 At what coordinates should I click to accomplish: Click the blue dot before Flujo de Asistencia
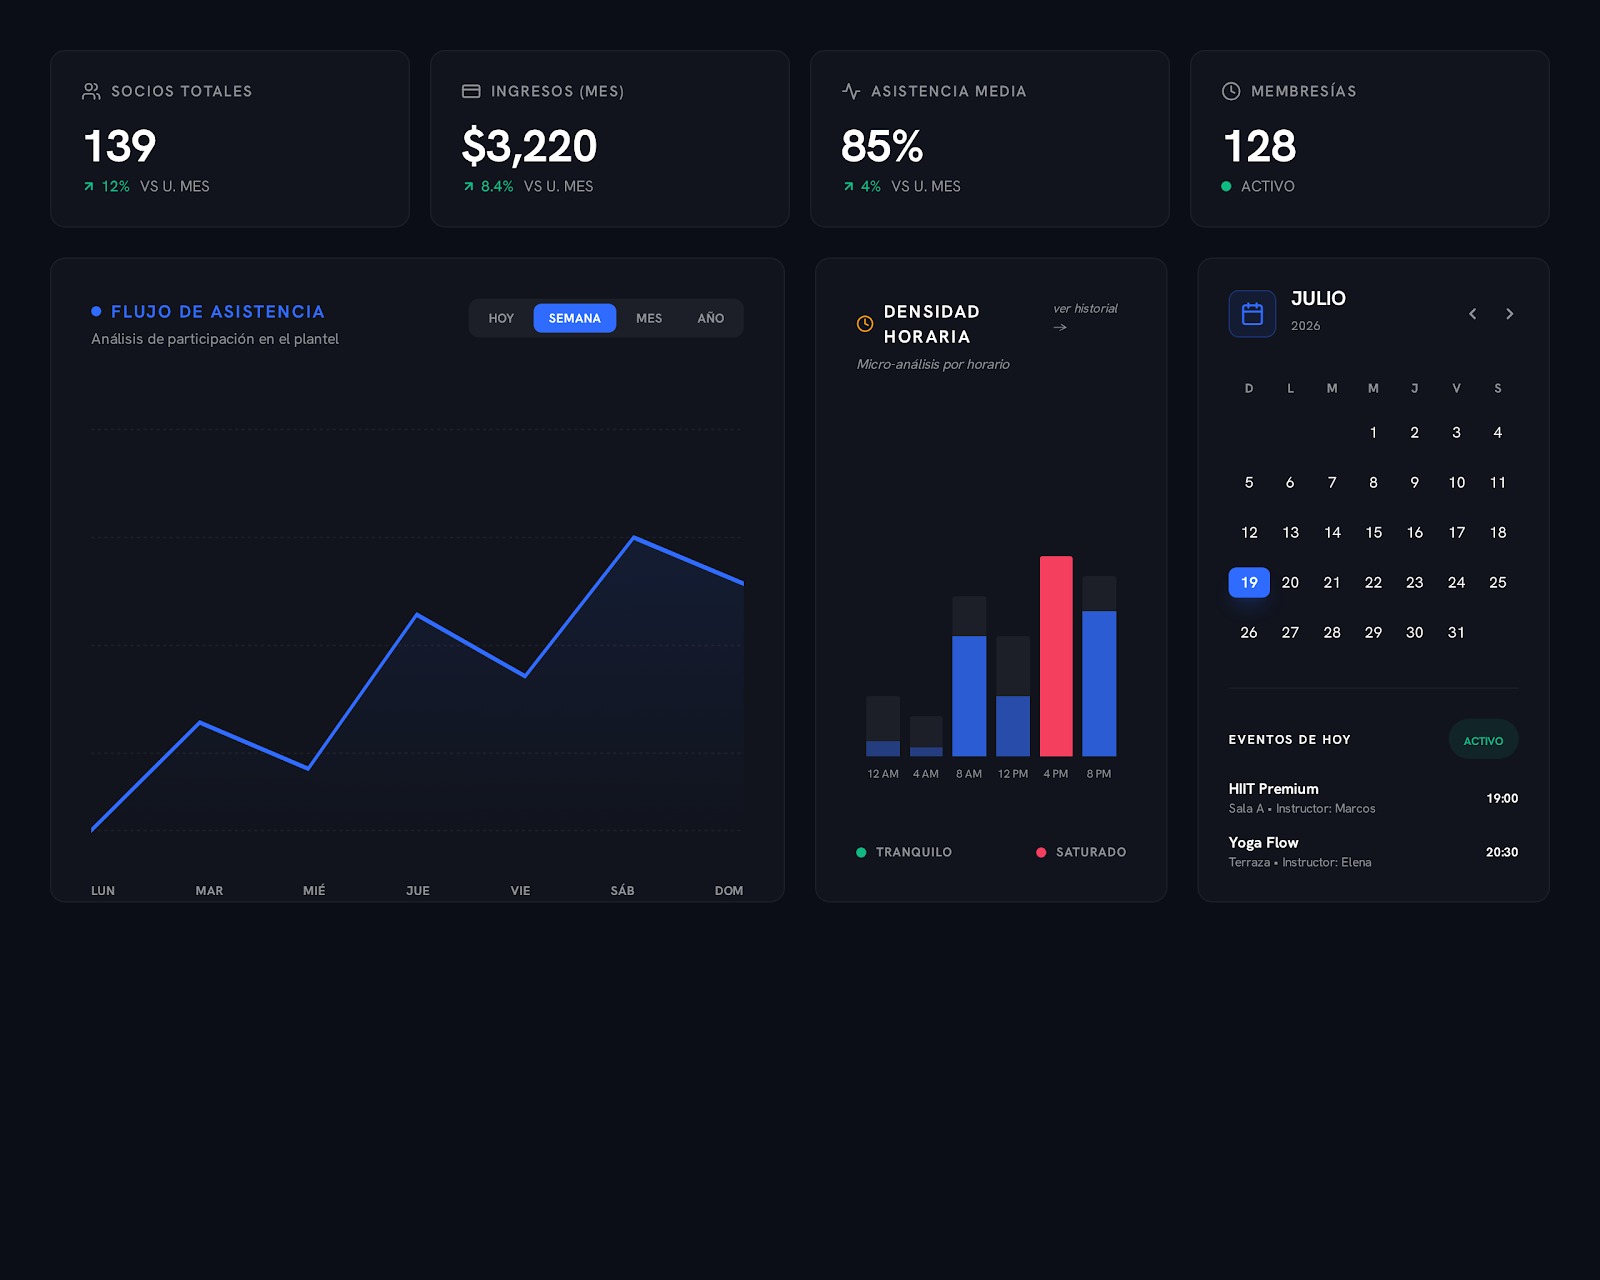[x=96, y=311]
